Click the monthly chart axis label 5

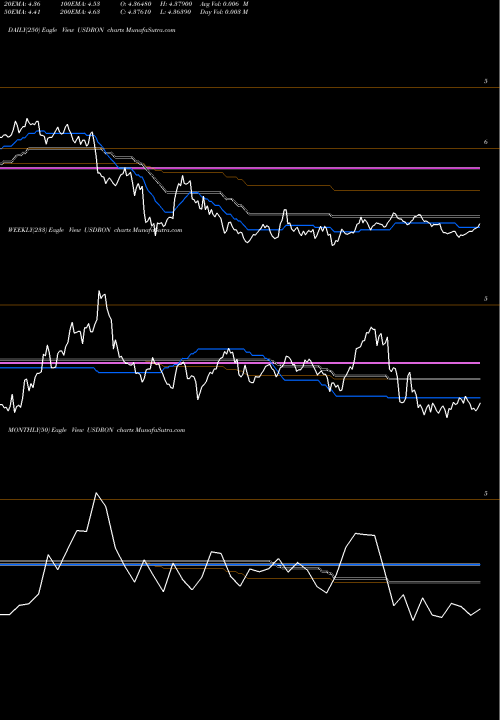(x=486, y=494)
